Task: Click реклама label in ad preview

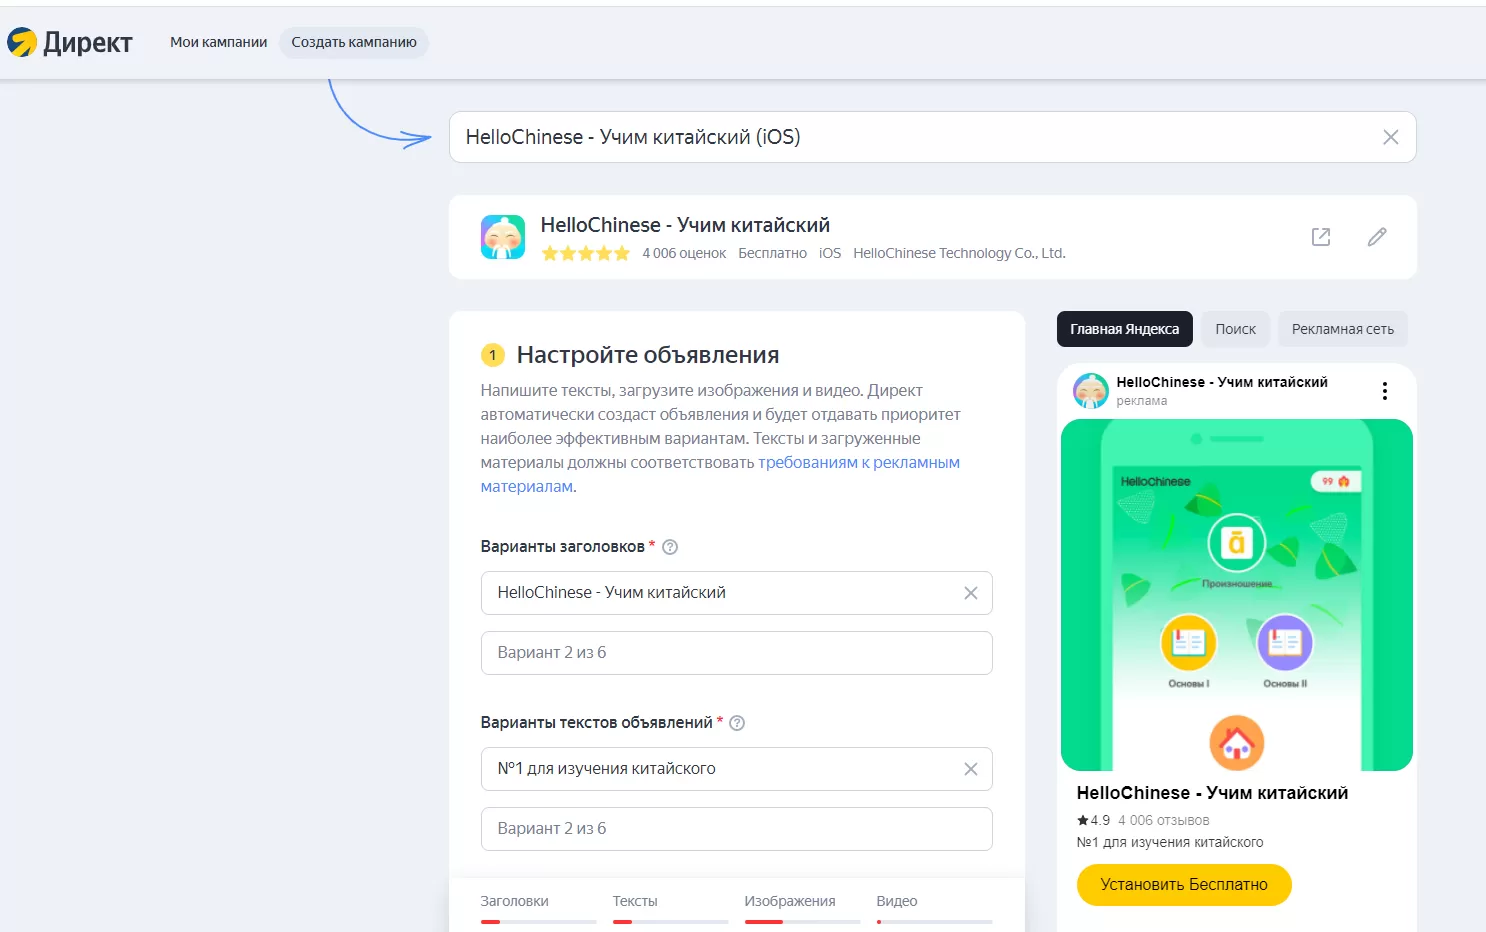Action: pos(1141,401)
